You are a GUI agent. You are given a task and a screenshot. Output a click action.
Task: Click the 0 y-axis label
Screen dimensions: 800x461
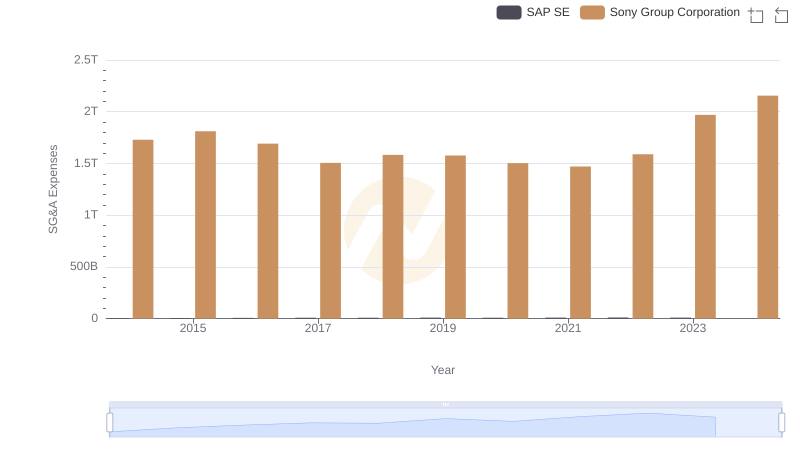94,318
